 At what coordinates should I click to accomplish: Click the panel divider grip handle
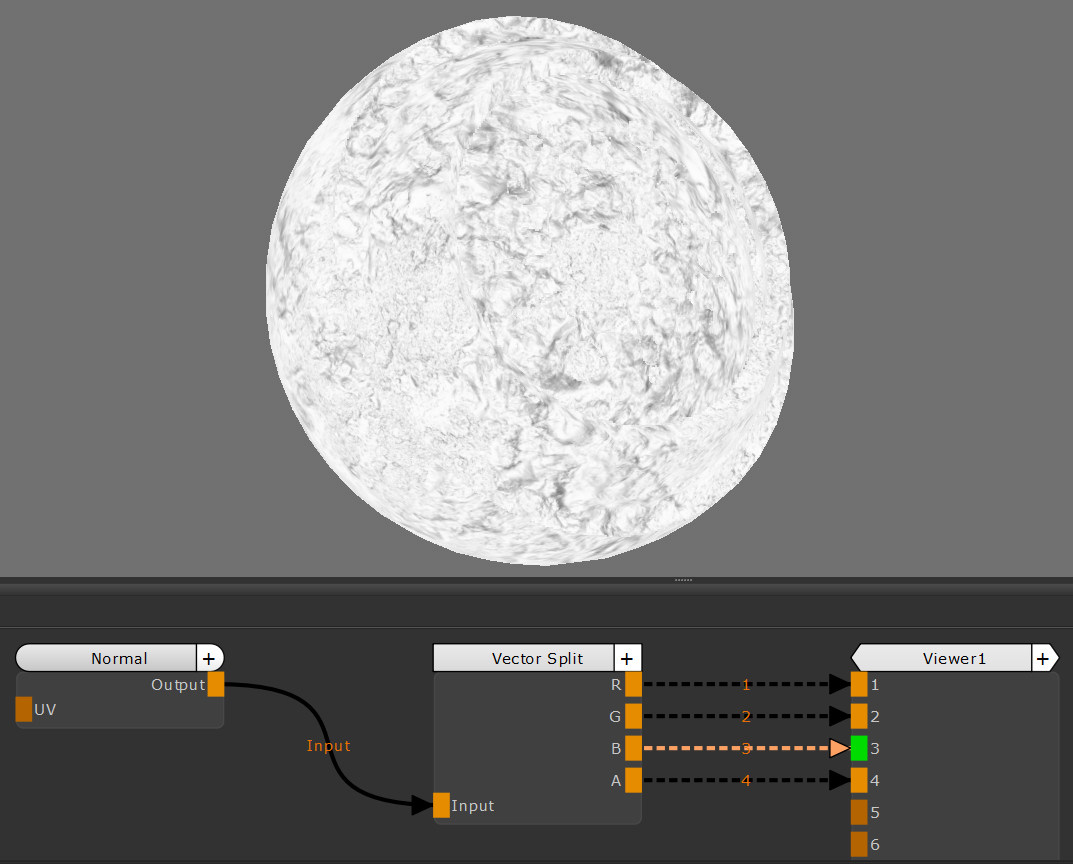point(683,580)
